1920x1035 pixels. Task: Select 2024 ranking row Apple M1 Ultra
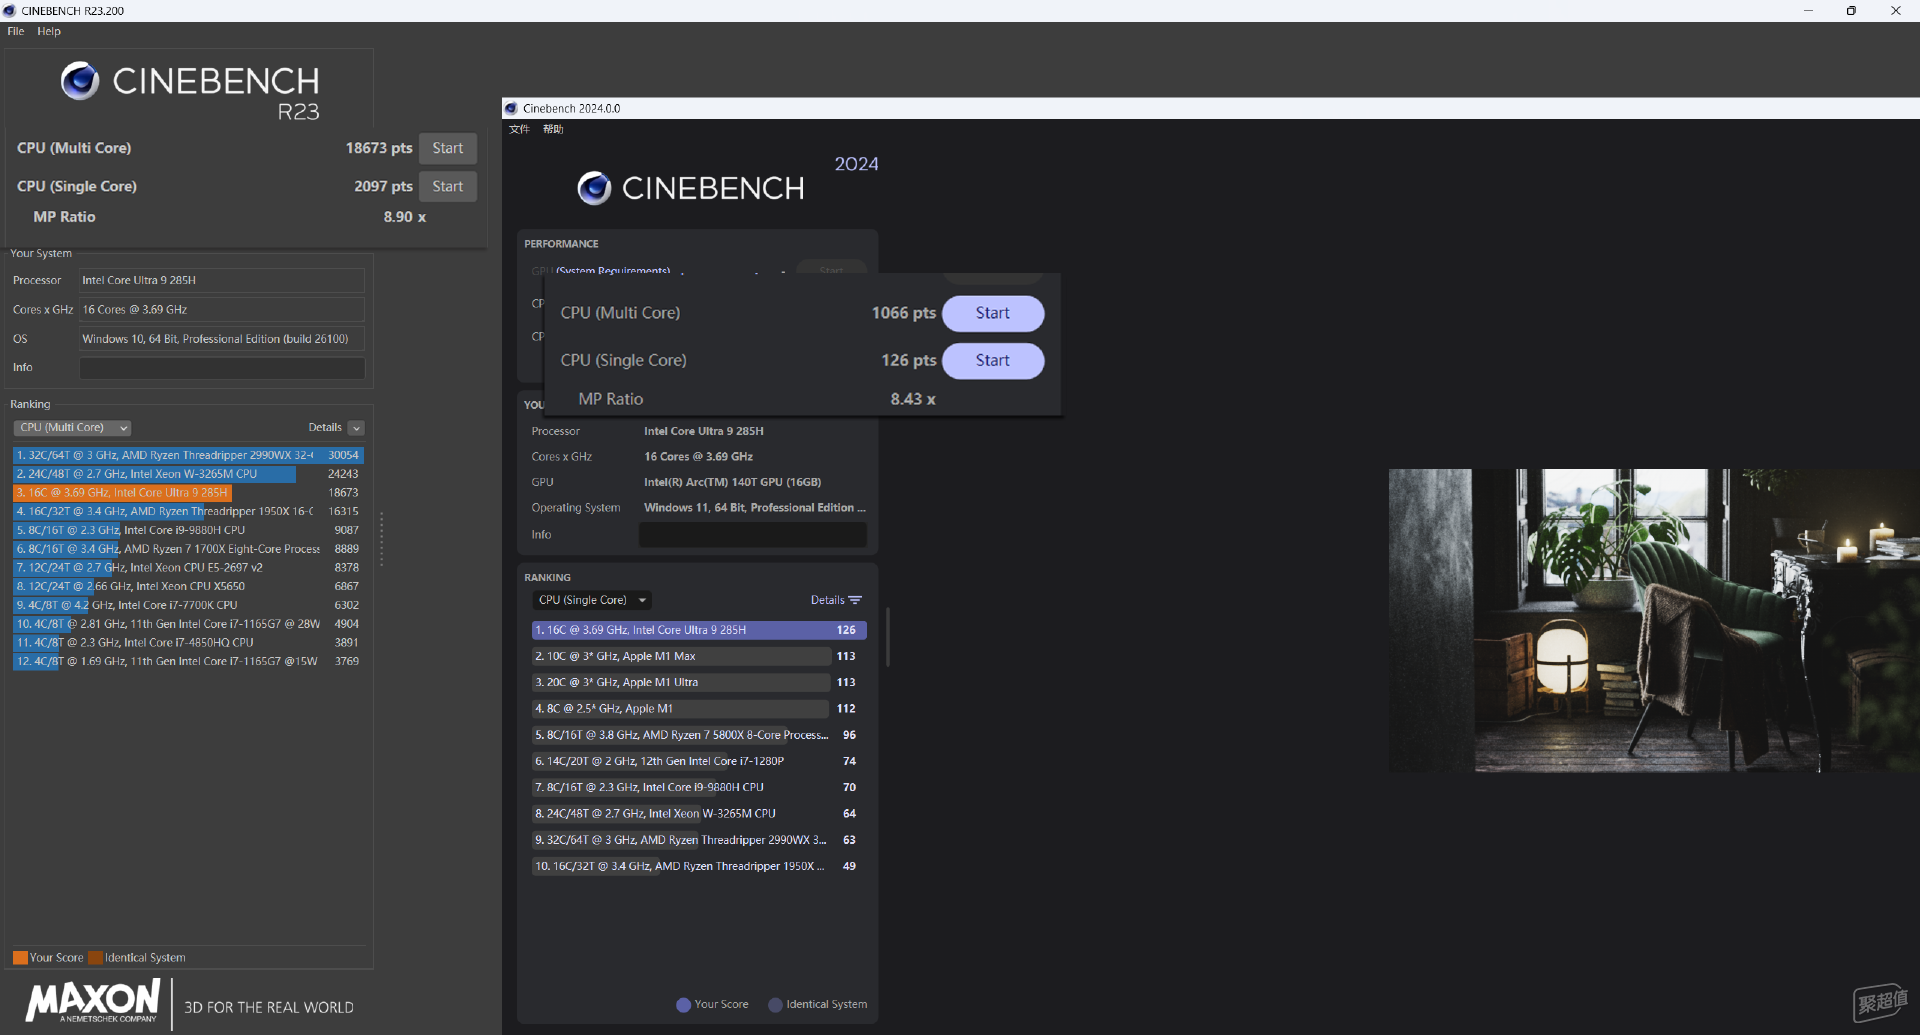699,682
